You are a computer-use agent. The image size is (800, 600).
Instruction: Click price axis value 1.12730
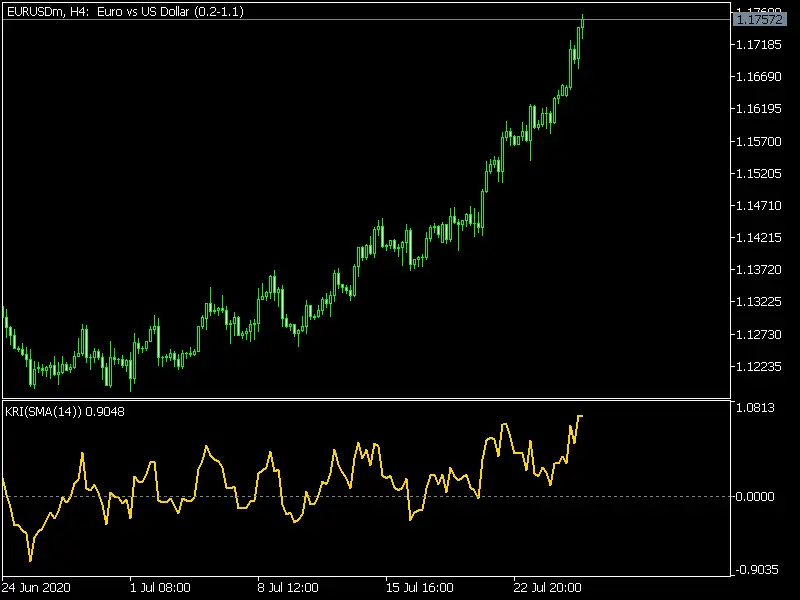(759, 335)
